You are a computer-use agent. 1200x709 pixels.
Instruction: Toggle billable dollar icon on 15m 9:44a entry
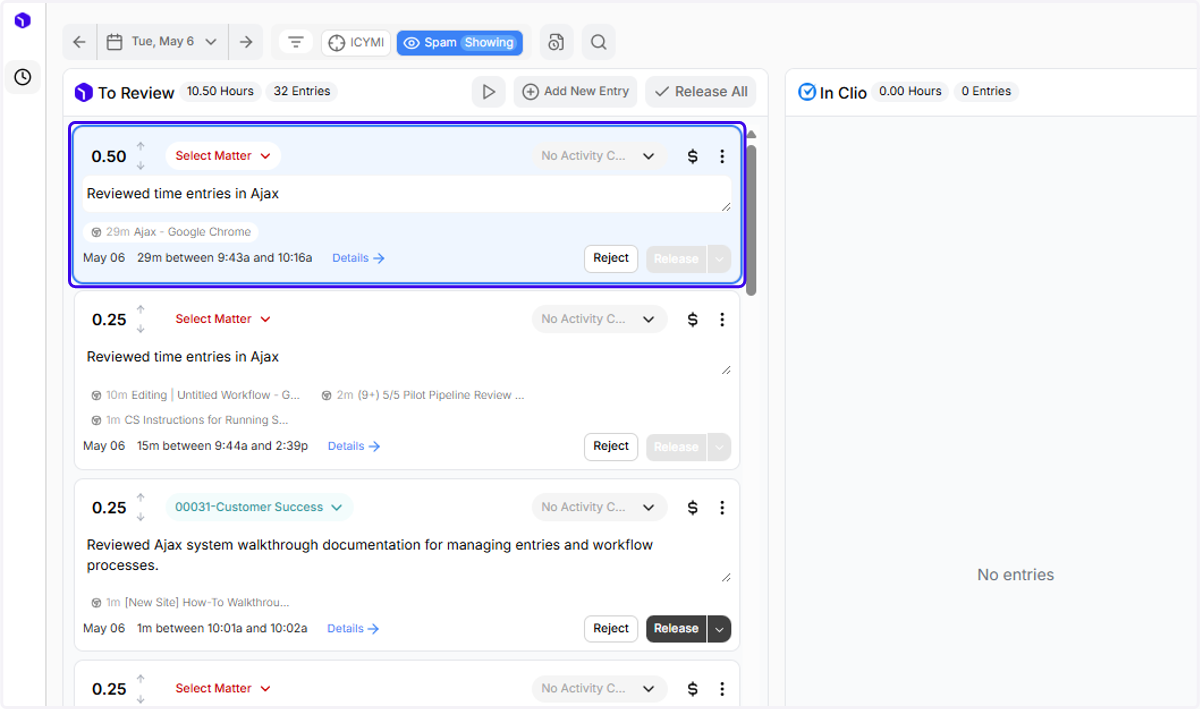pyautogui.click(x=692, y=320)
